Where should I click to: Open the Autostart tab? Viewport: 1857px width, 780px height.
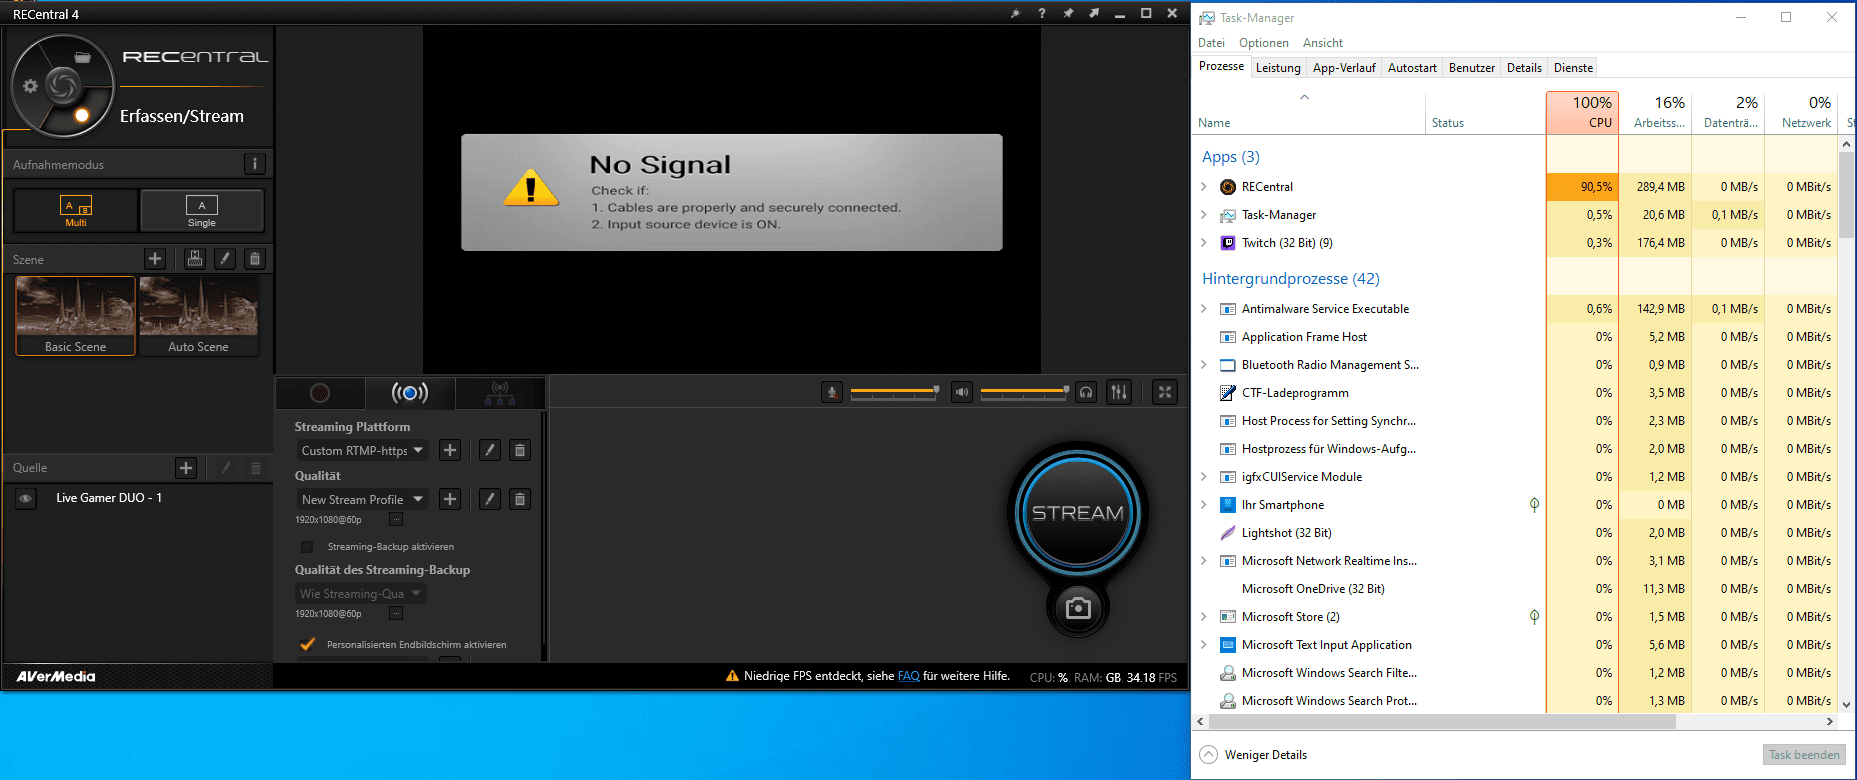coord(1412,68)
